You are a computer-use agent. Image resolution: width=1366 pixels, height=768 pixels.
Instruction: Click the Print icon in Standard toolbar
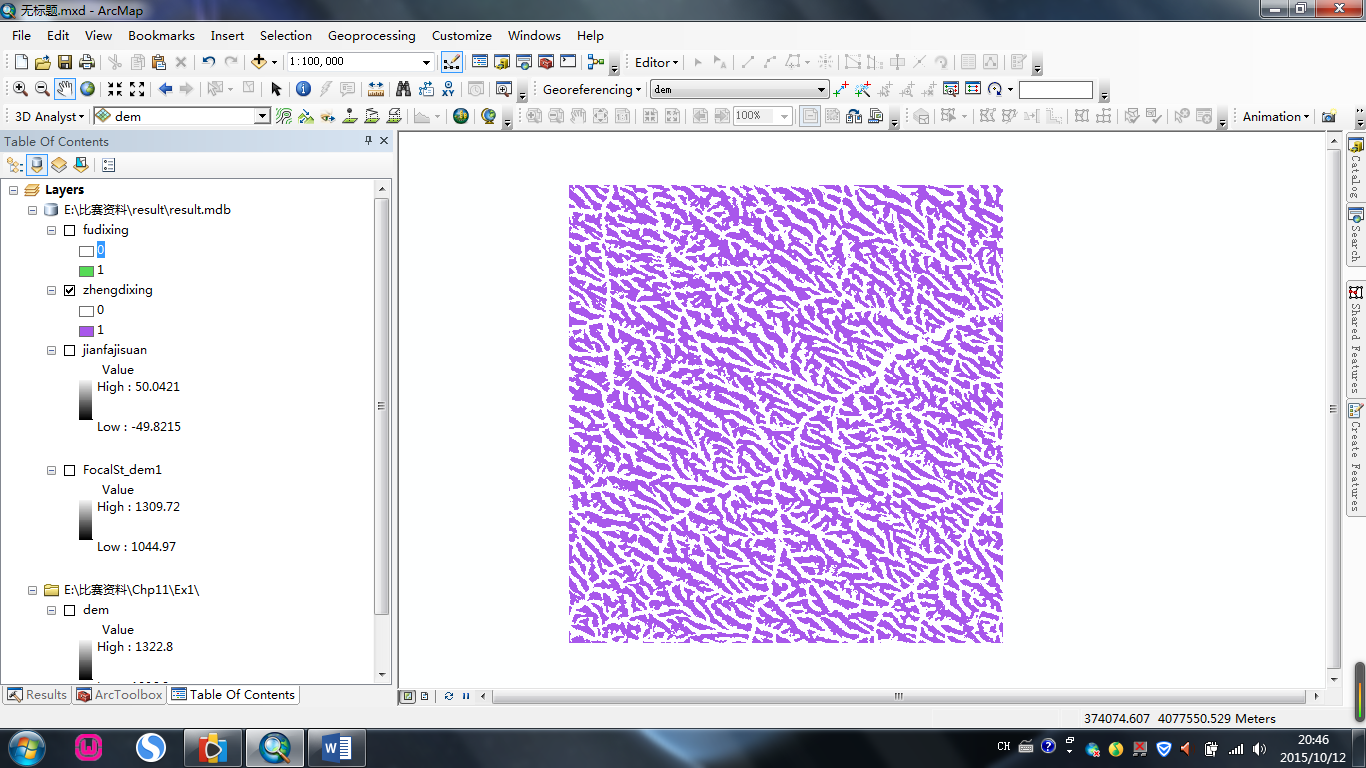pyautogui.click(x=87, y=62)
